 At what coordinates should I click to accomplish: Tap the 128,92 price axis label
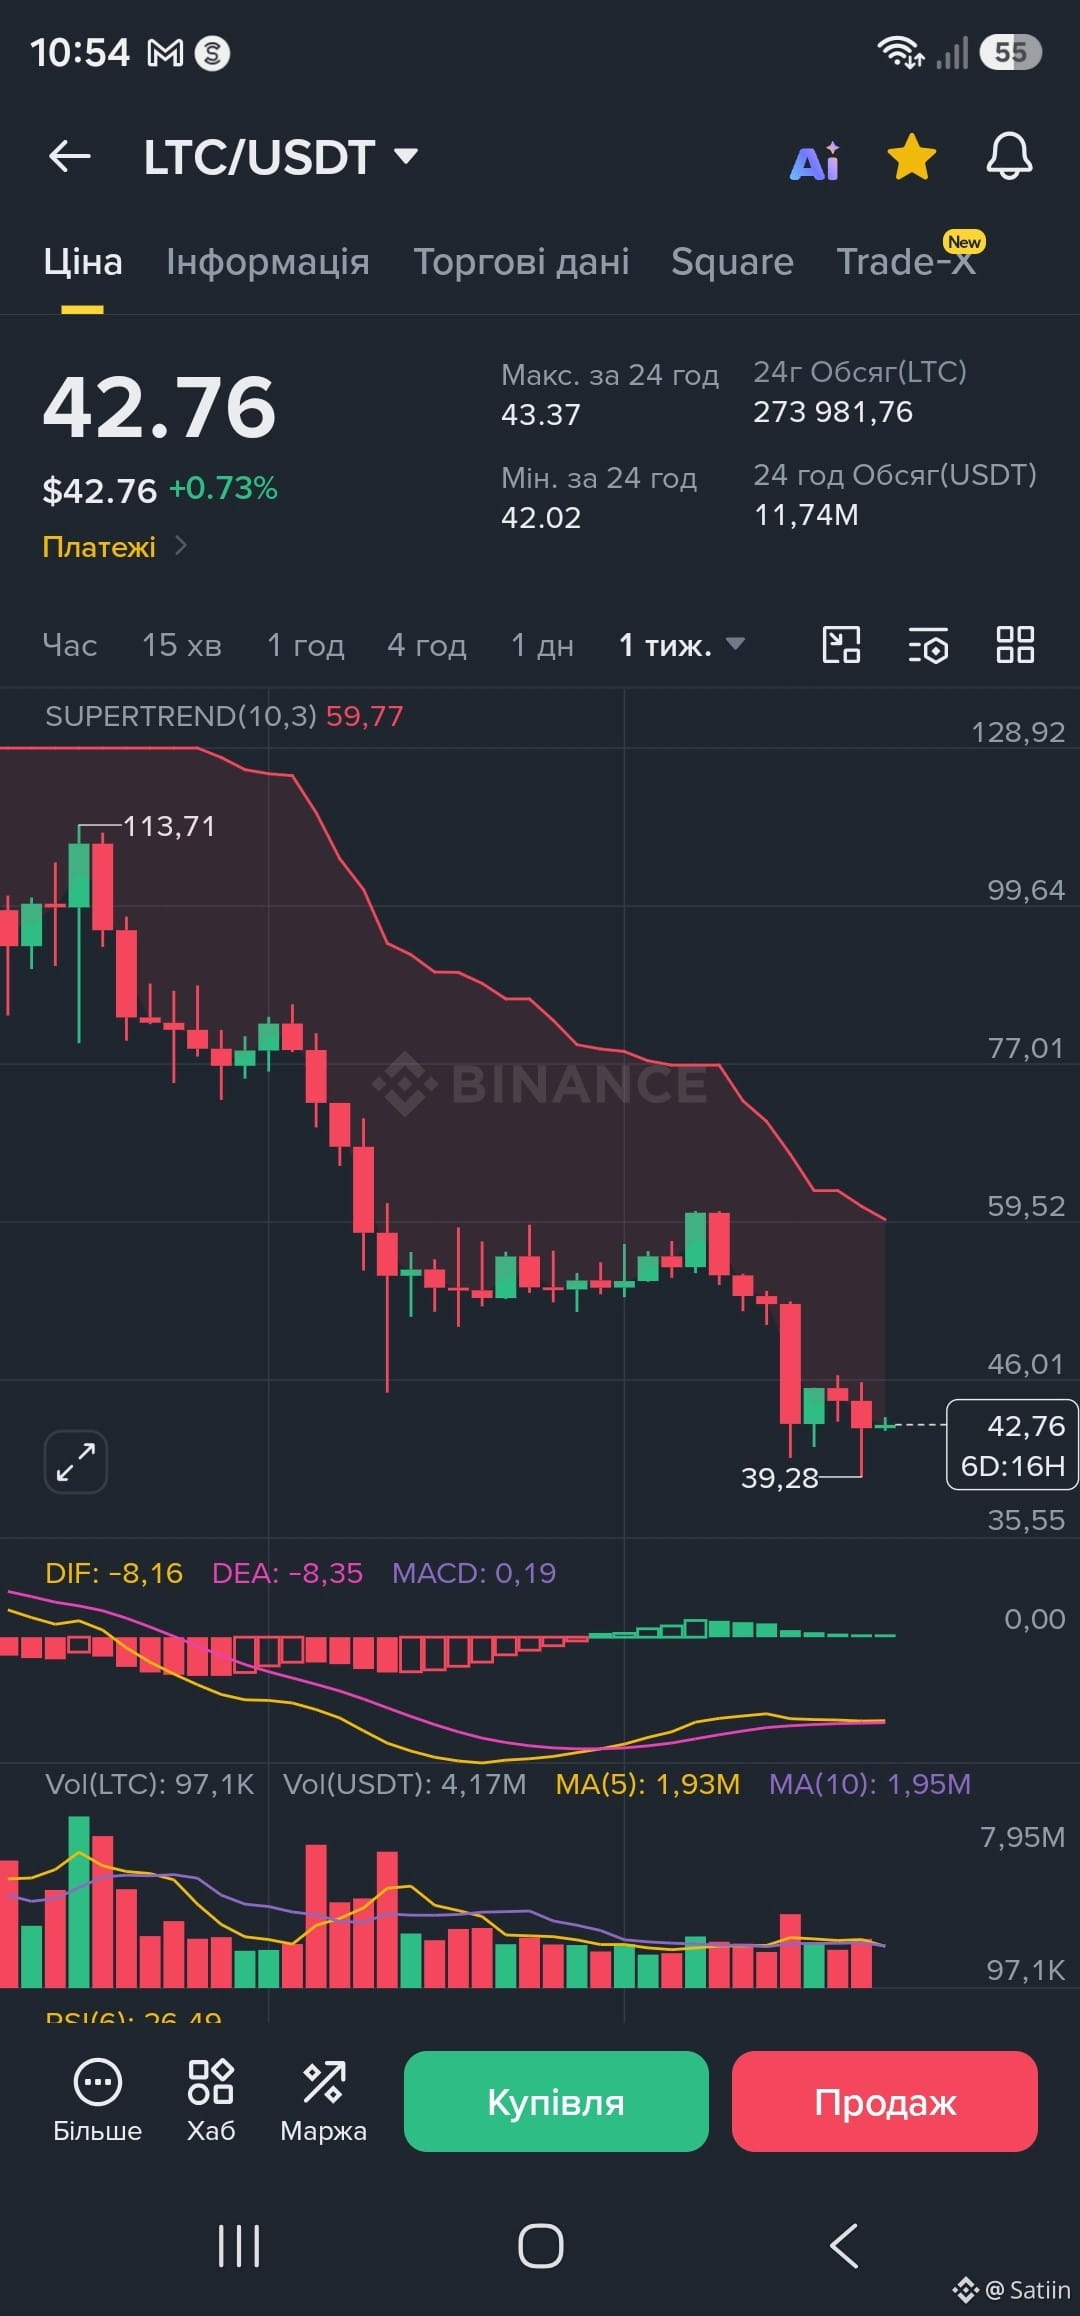tap(1018, 732)
